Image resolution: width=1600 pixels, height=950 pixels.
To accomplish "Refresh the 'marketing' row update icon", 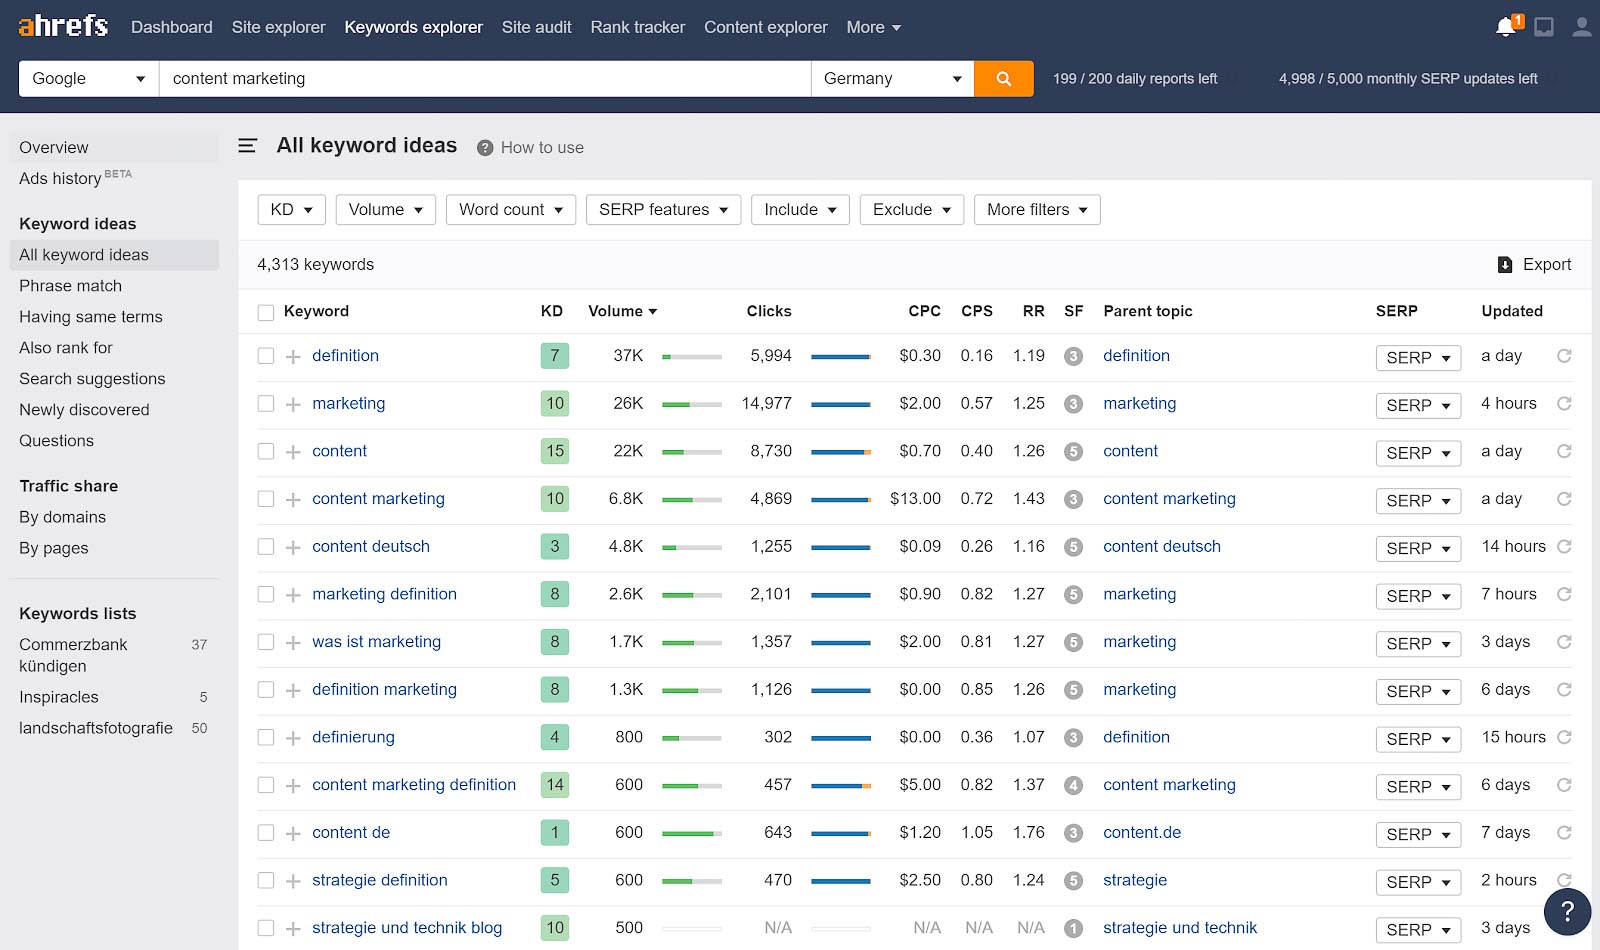I will pos(1564,404).
